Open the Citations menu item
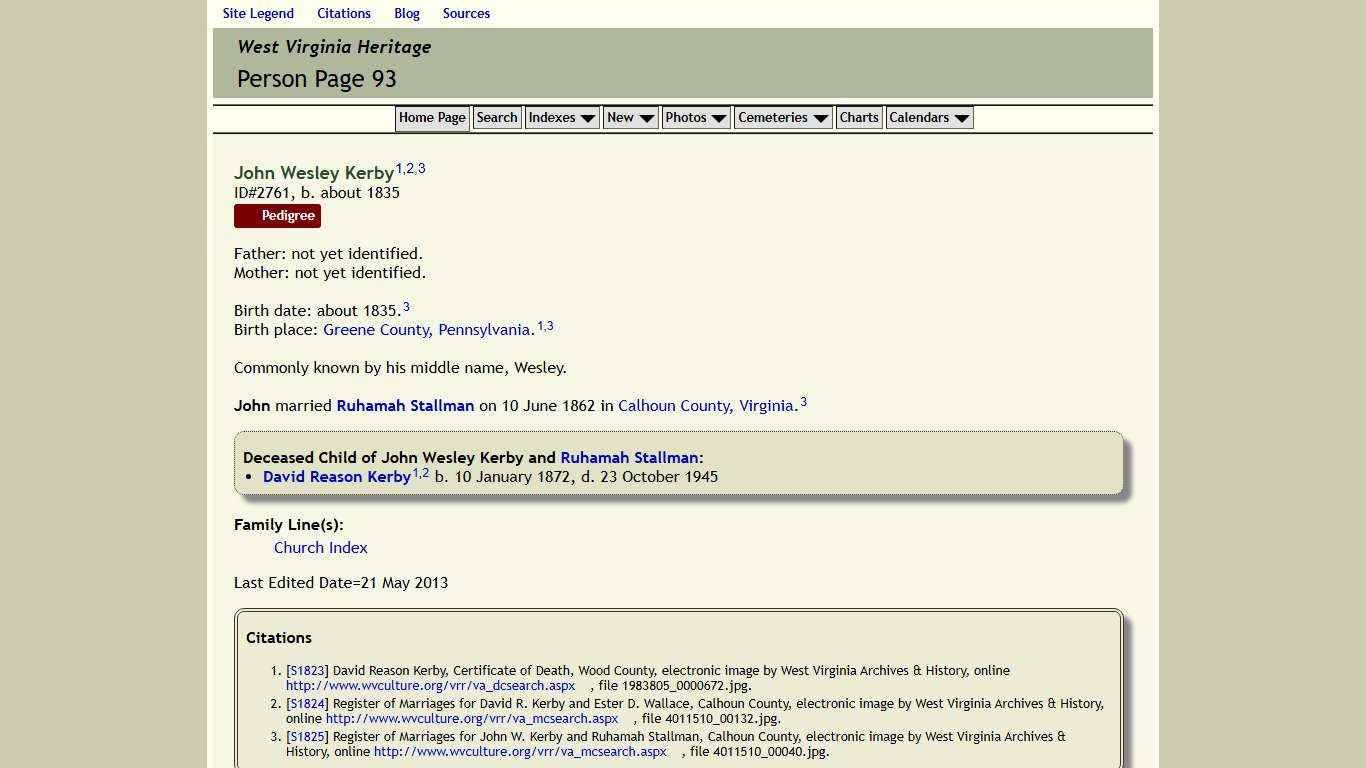 point(344,13)
